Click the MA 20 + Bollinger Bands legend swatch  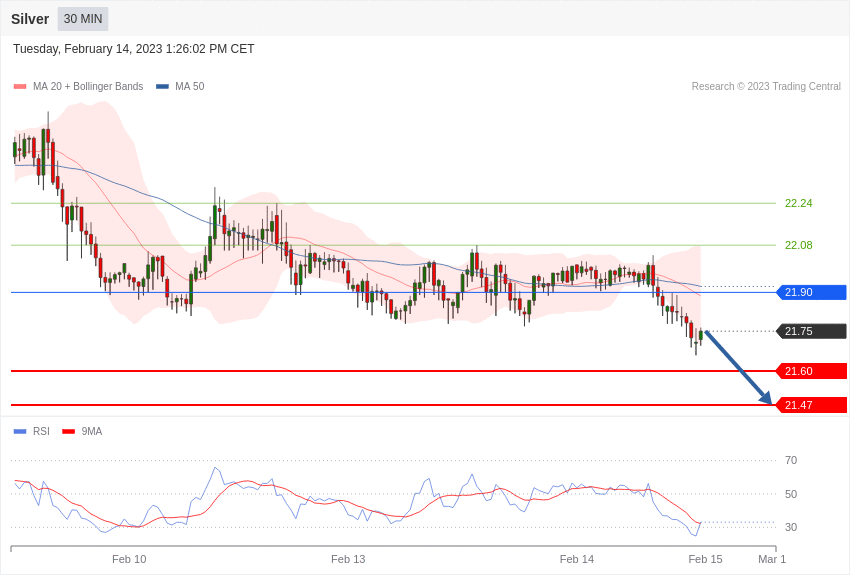(x=20, y=87)
